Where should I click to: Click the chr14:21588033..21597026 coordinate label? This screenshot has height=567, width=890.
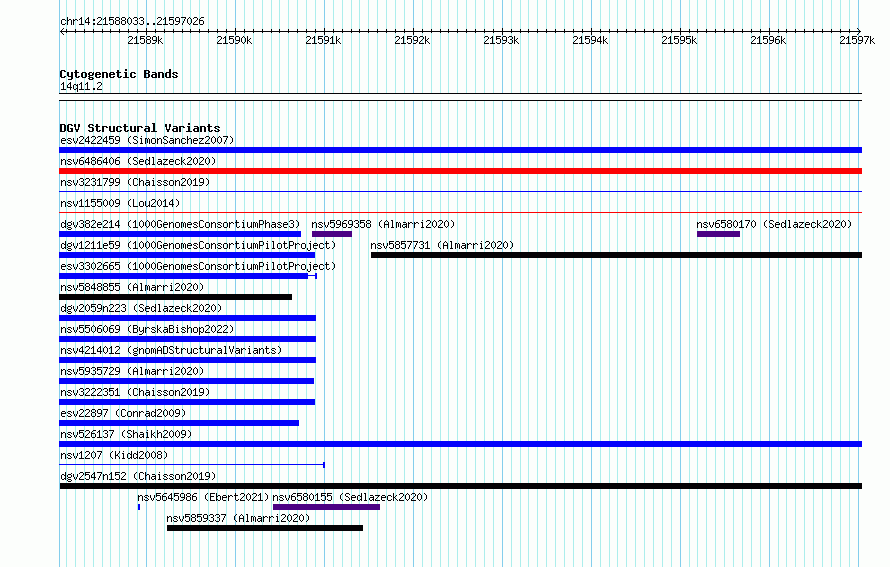(x=132, y=22)
